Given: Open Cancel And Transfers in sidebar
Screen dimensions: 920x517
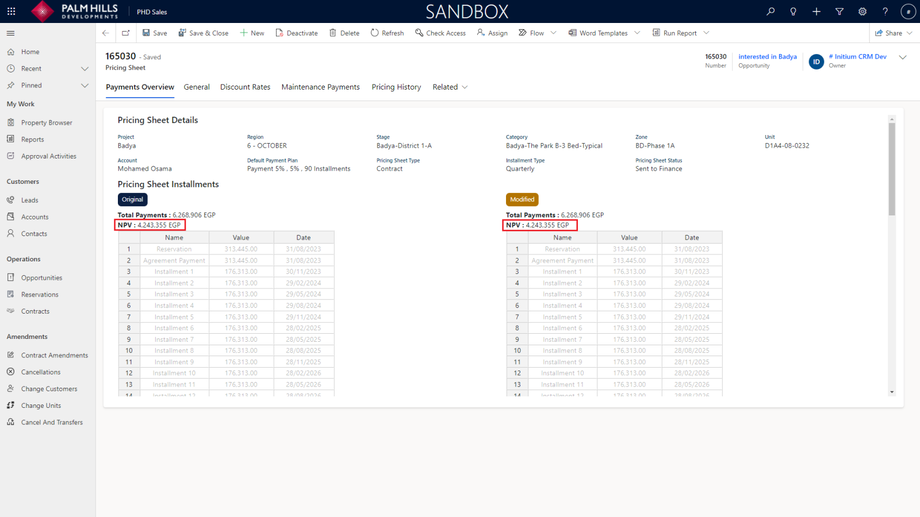Looking at the screenshot, I should click(x=52, y=422).
